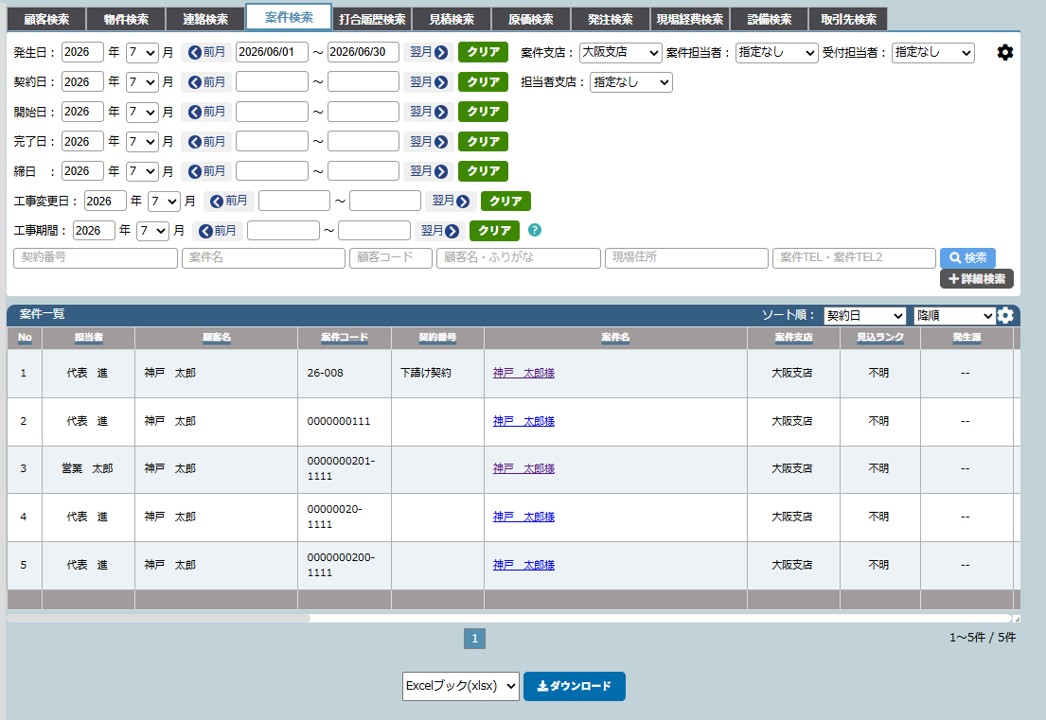The width and height of the screenshot is (1046, 720).
Task: Open 詳細検索 advanced search
Action: pyautogui.click(x=977, y=279)
